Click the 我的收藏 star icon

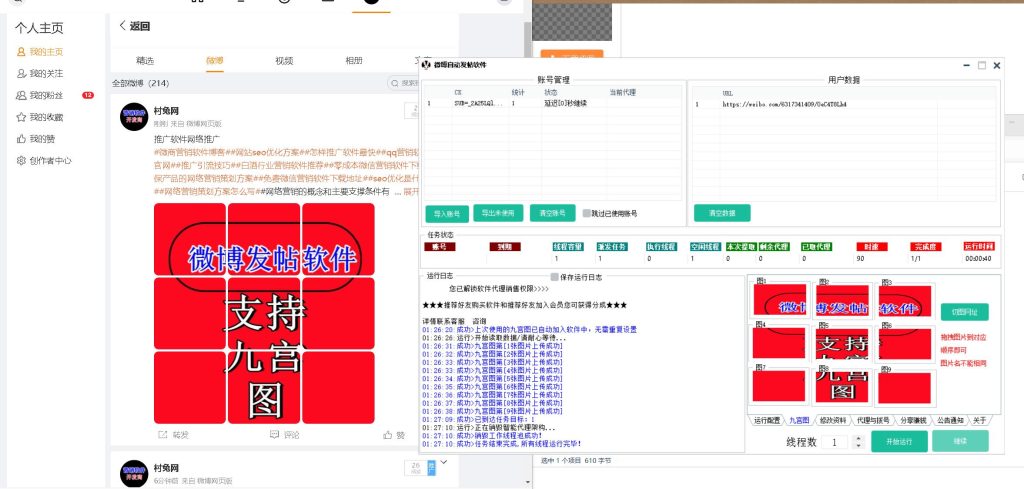21,118
